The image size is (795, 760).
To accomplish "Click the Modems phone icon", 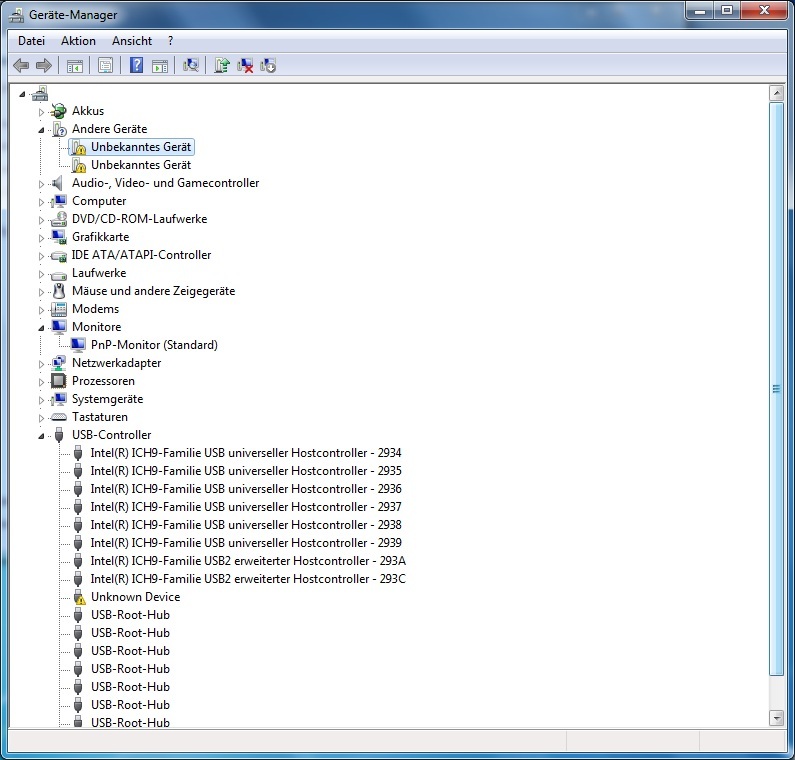I will (59, 309).
